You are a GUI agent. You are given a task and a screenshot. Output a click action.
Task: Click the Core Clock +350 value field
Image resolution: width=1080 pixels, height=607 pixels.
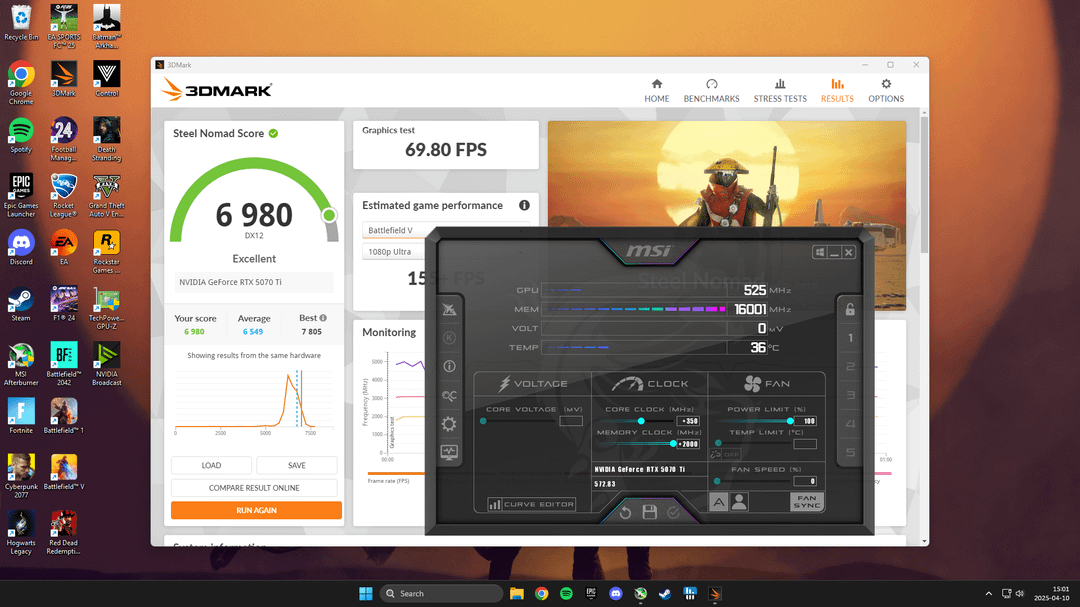tap(688, 421)
